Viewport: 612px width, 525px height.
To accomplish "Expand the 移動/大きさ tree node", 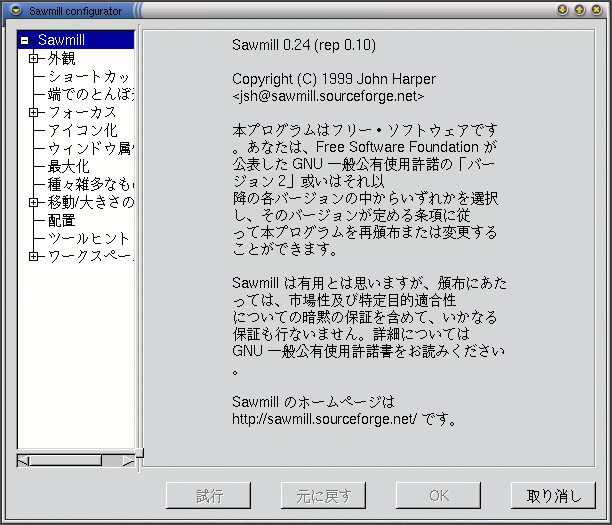I will (34, 202).
